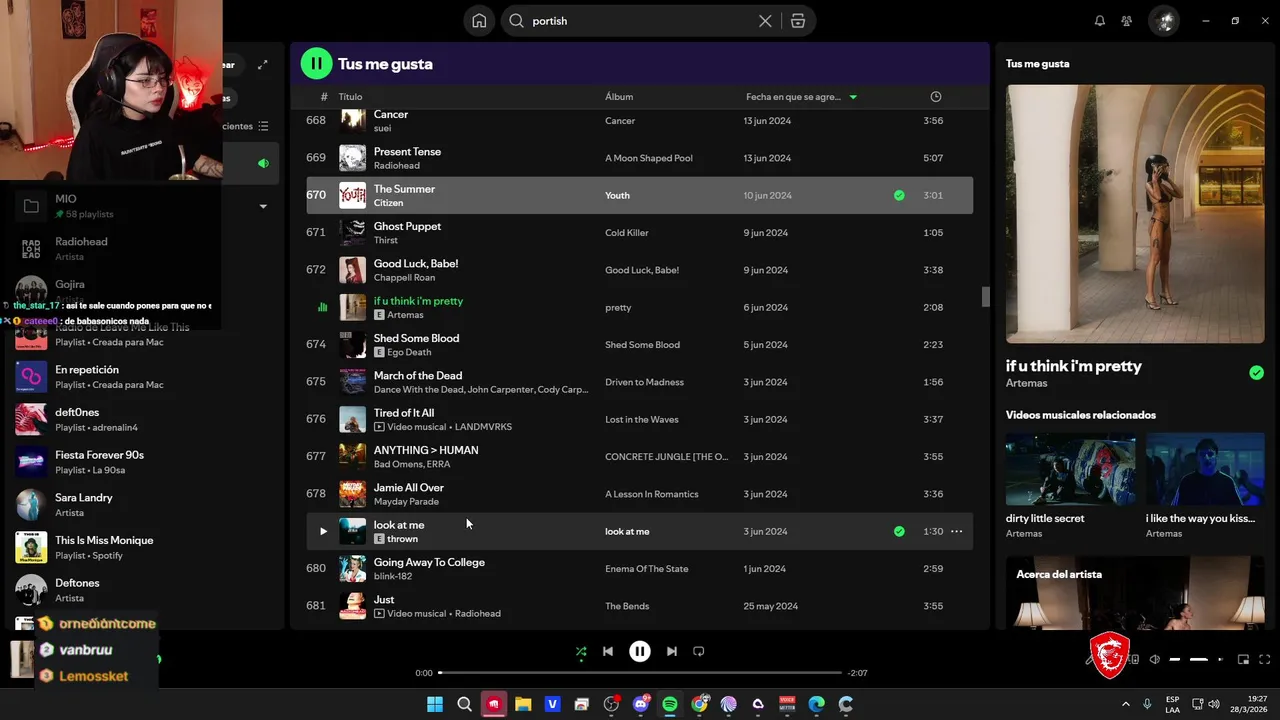Viewport: 1280px width, 720px height.
Task: Select the 'March of the Dead' track
Action: [x=639, y=382]
